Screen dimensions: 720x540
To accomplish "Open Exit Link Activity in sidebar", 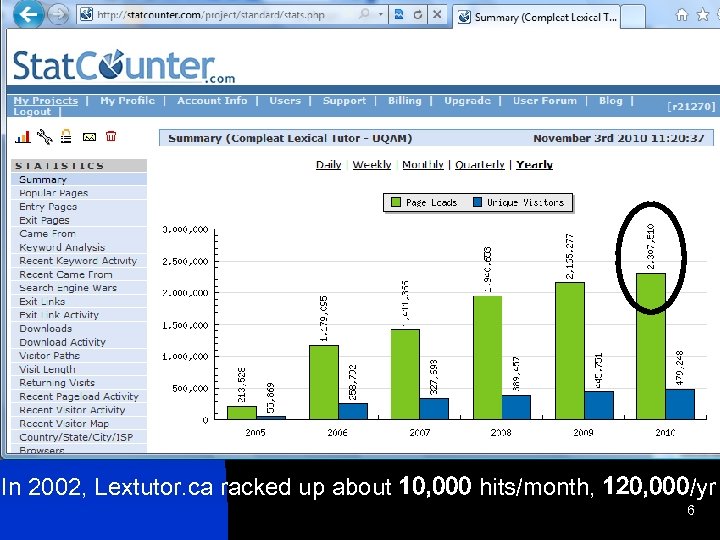I will (x=79, y=315).
